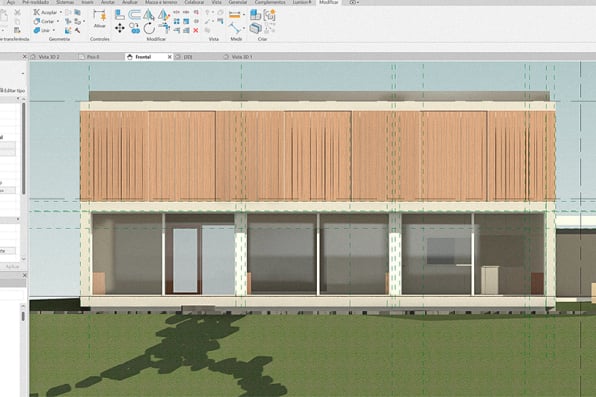Open the Unir geometry dropdown
Screen dimensions: 596x397
click(54, 30)
